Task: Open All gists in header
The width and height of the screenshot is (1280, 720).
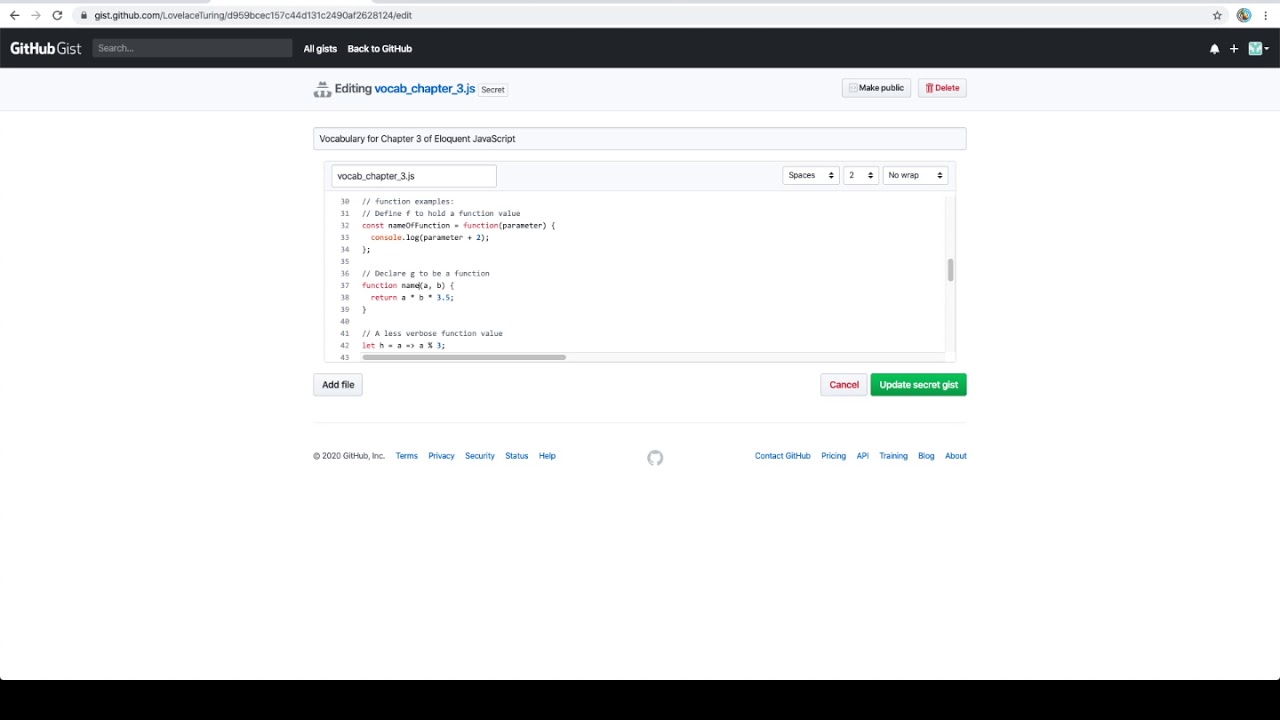Action: pyautogui.click(x=320, y=48)
